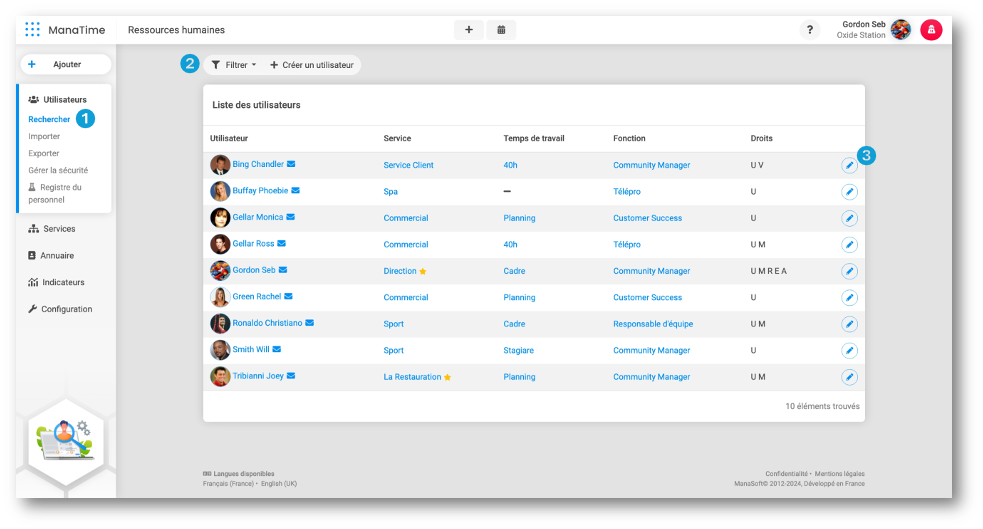983x529 pixels.
Task: Click the Spa service link
Action: tap(391, 192)
